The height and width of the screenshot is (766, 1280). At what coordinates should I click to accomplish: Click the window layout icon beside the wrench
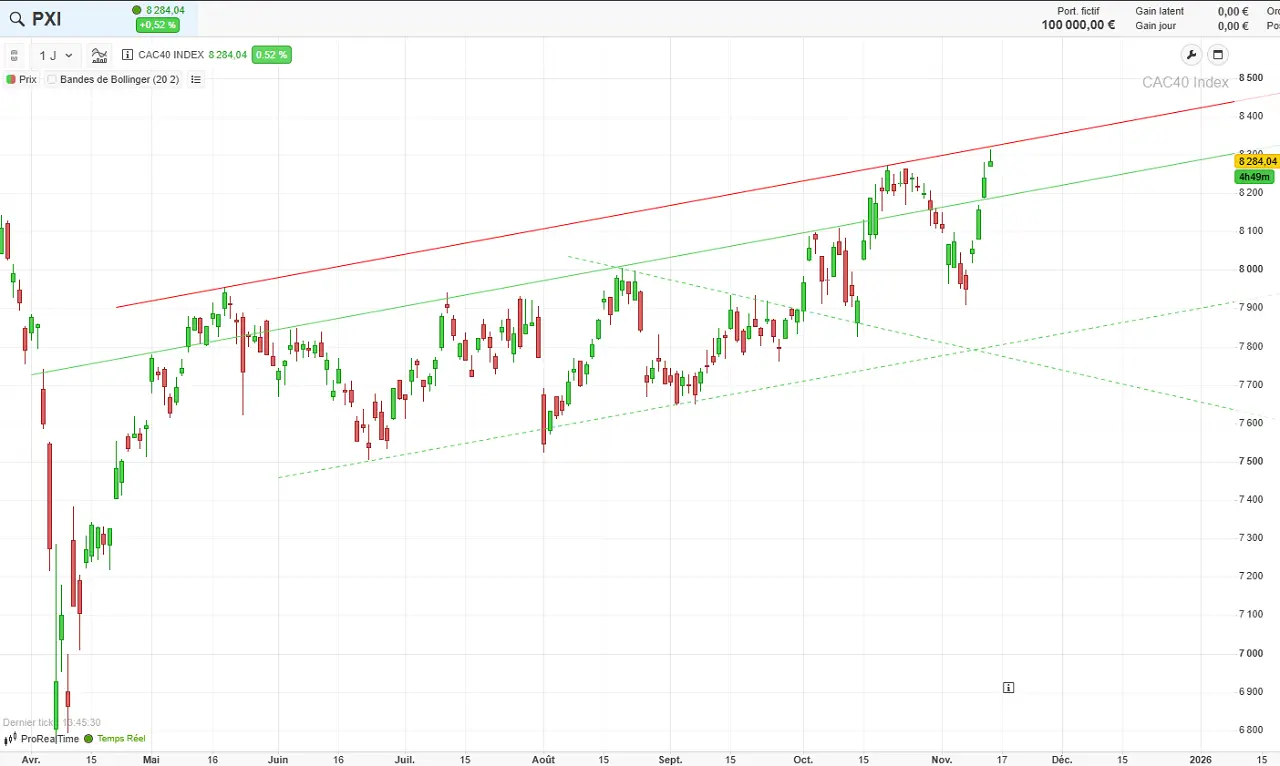[x=1217, y=55]
